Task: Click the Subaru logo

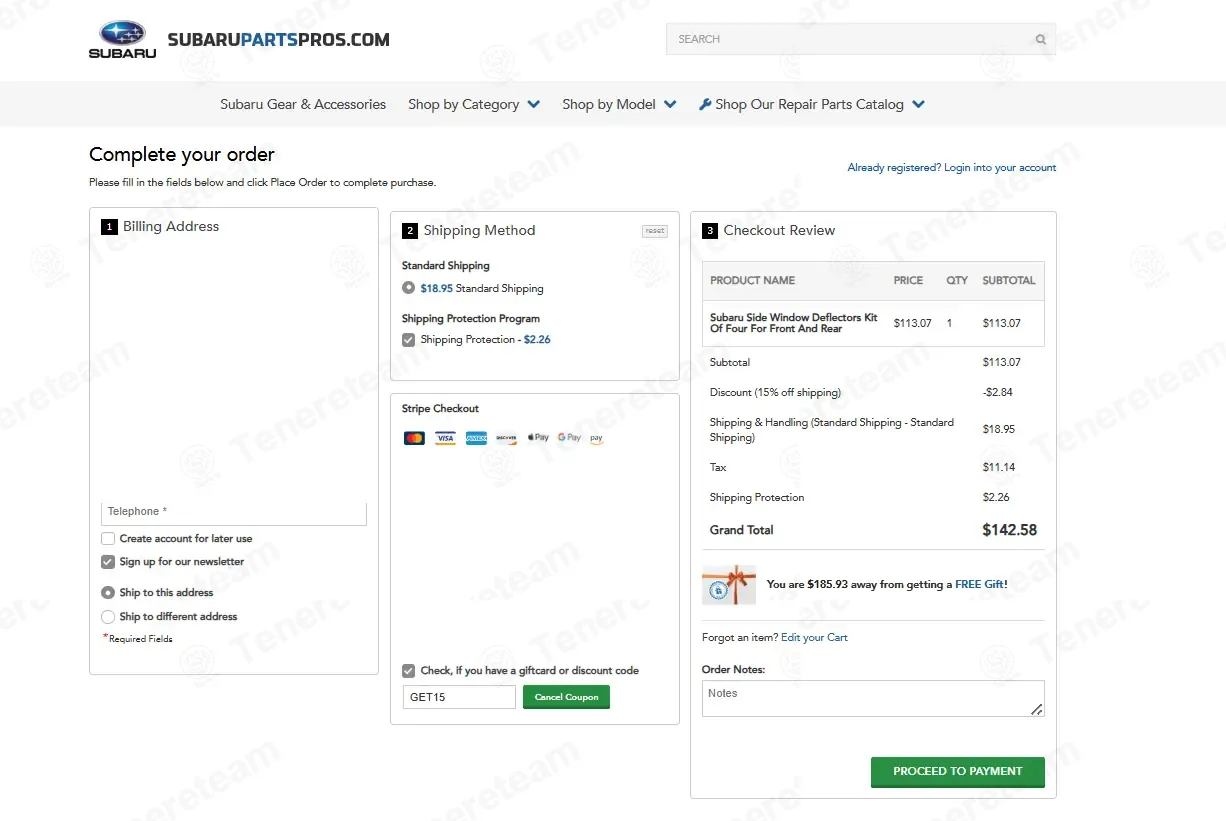Action: (122, 40)
